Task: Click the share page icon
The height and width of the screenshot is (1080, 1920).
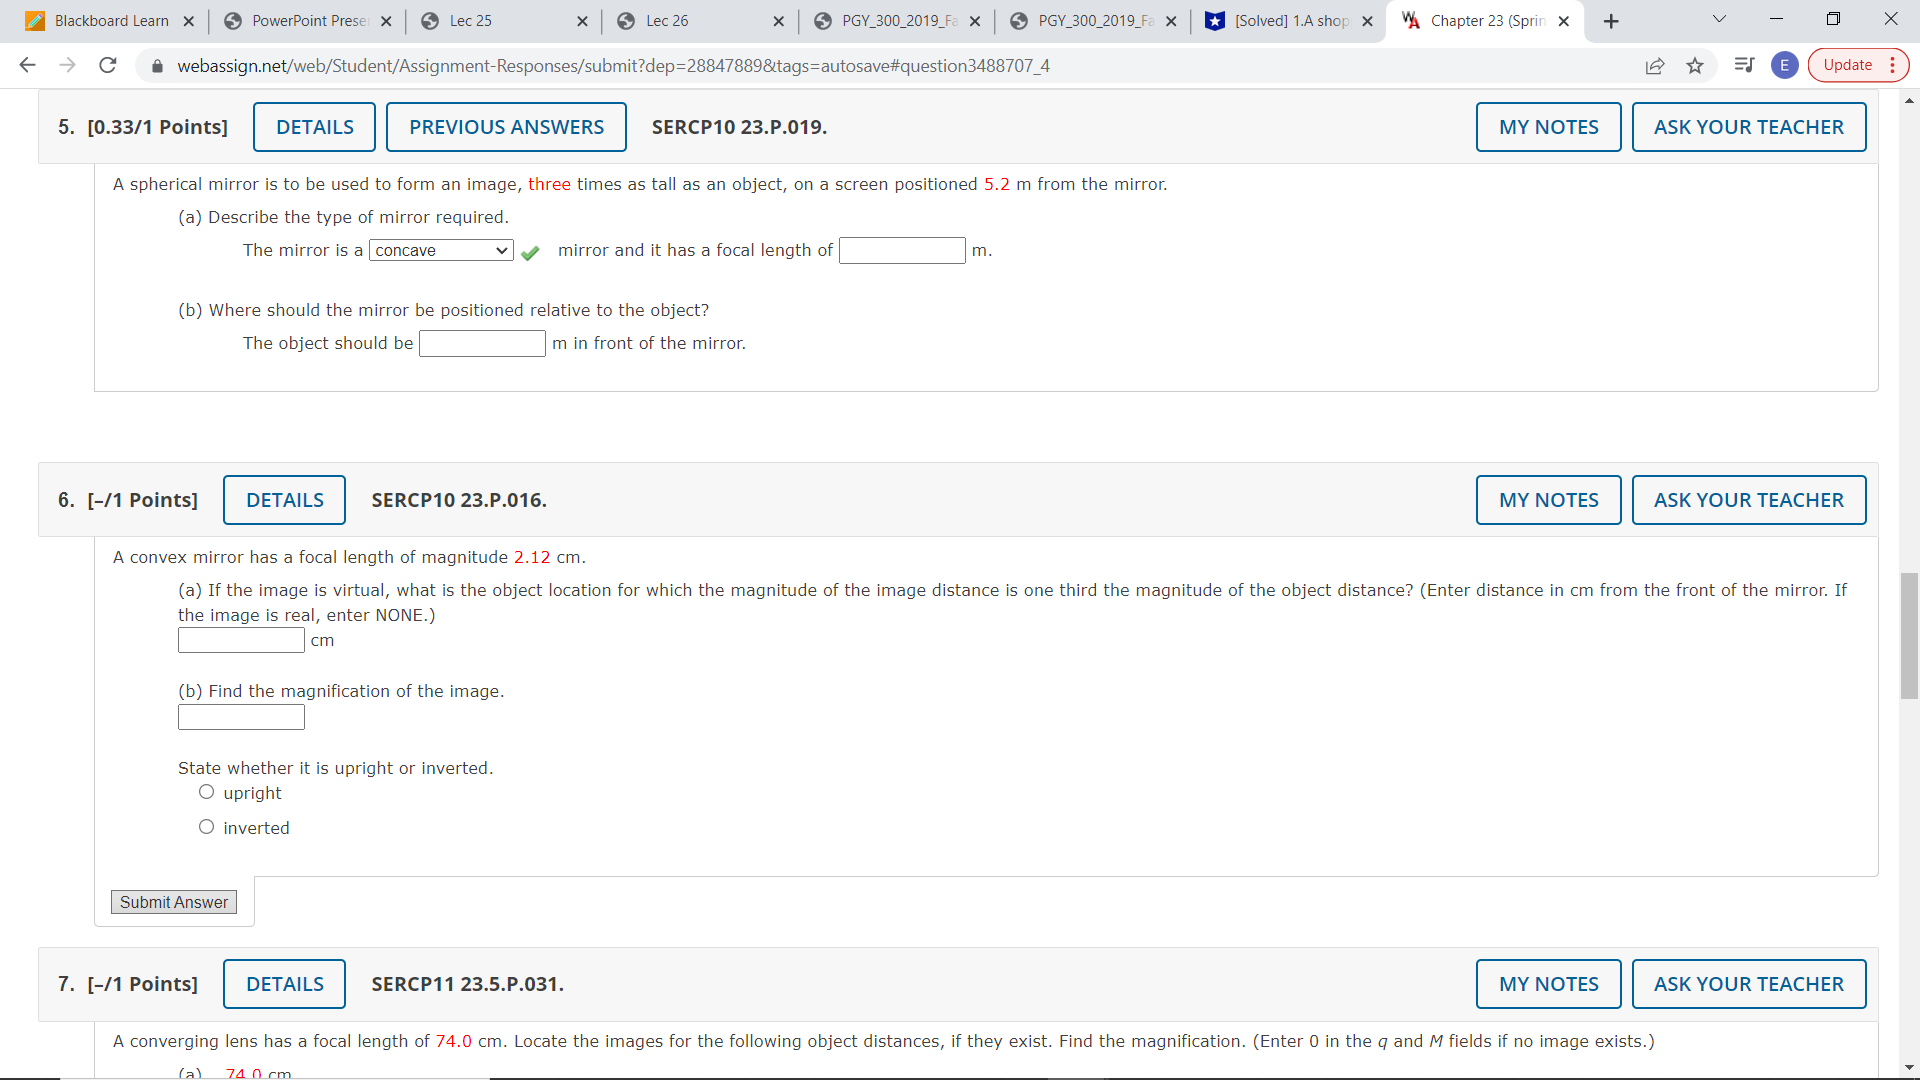Action: [1655, 65]
